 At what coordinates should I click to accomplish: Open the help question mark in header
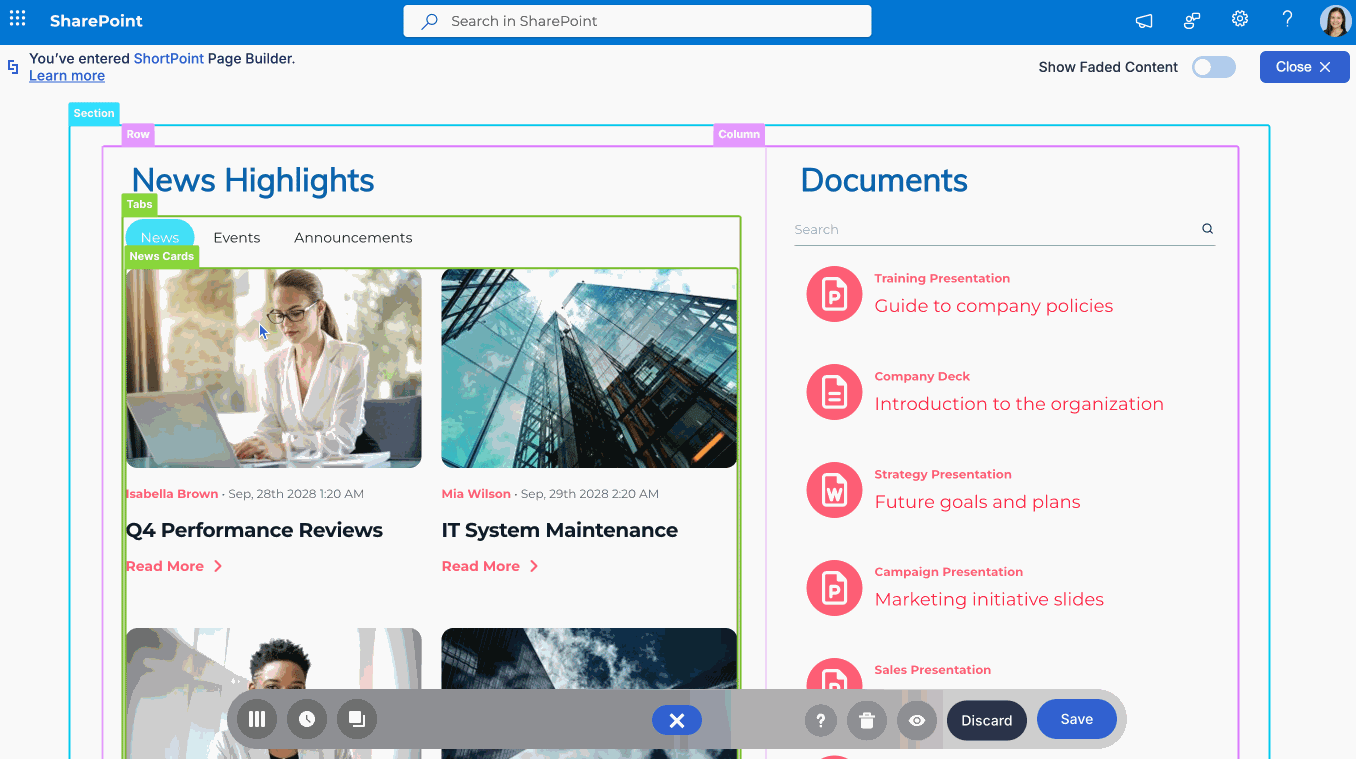point(1288,19)
